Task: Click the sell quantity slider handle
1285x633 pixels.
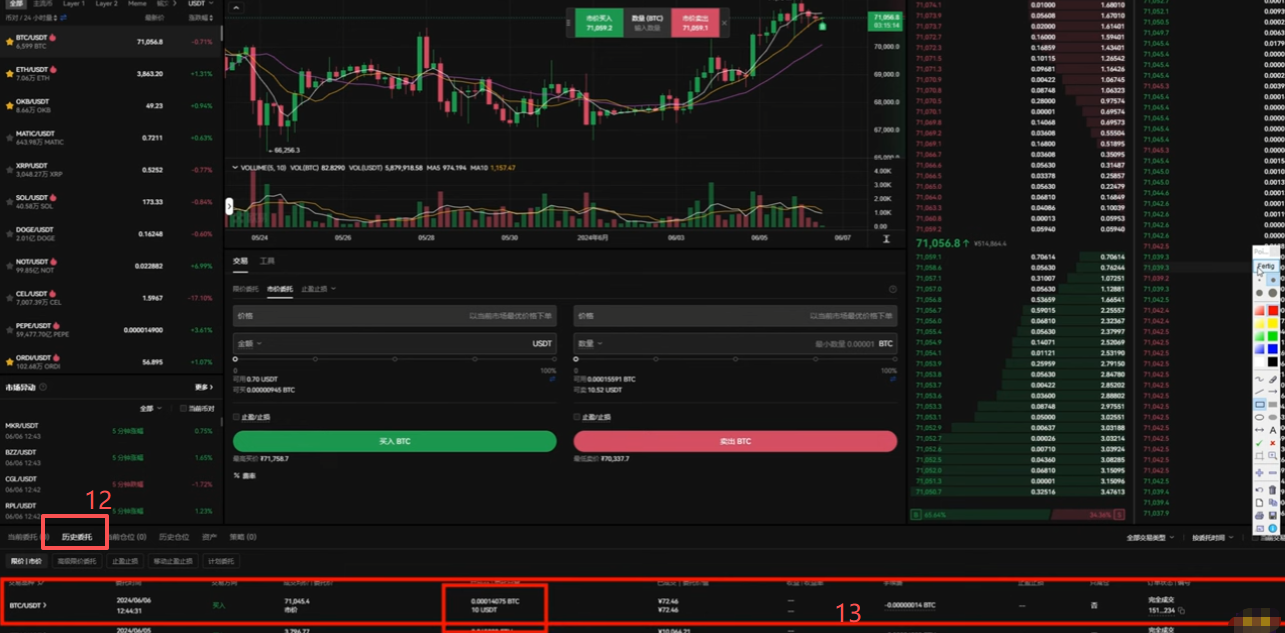Action: [576, 359]
